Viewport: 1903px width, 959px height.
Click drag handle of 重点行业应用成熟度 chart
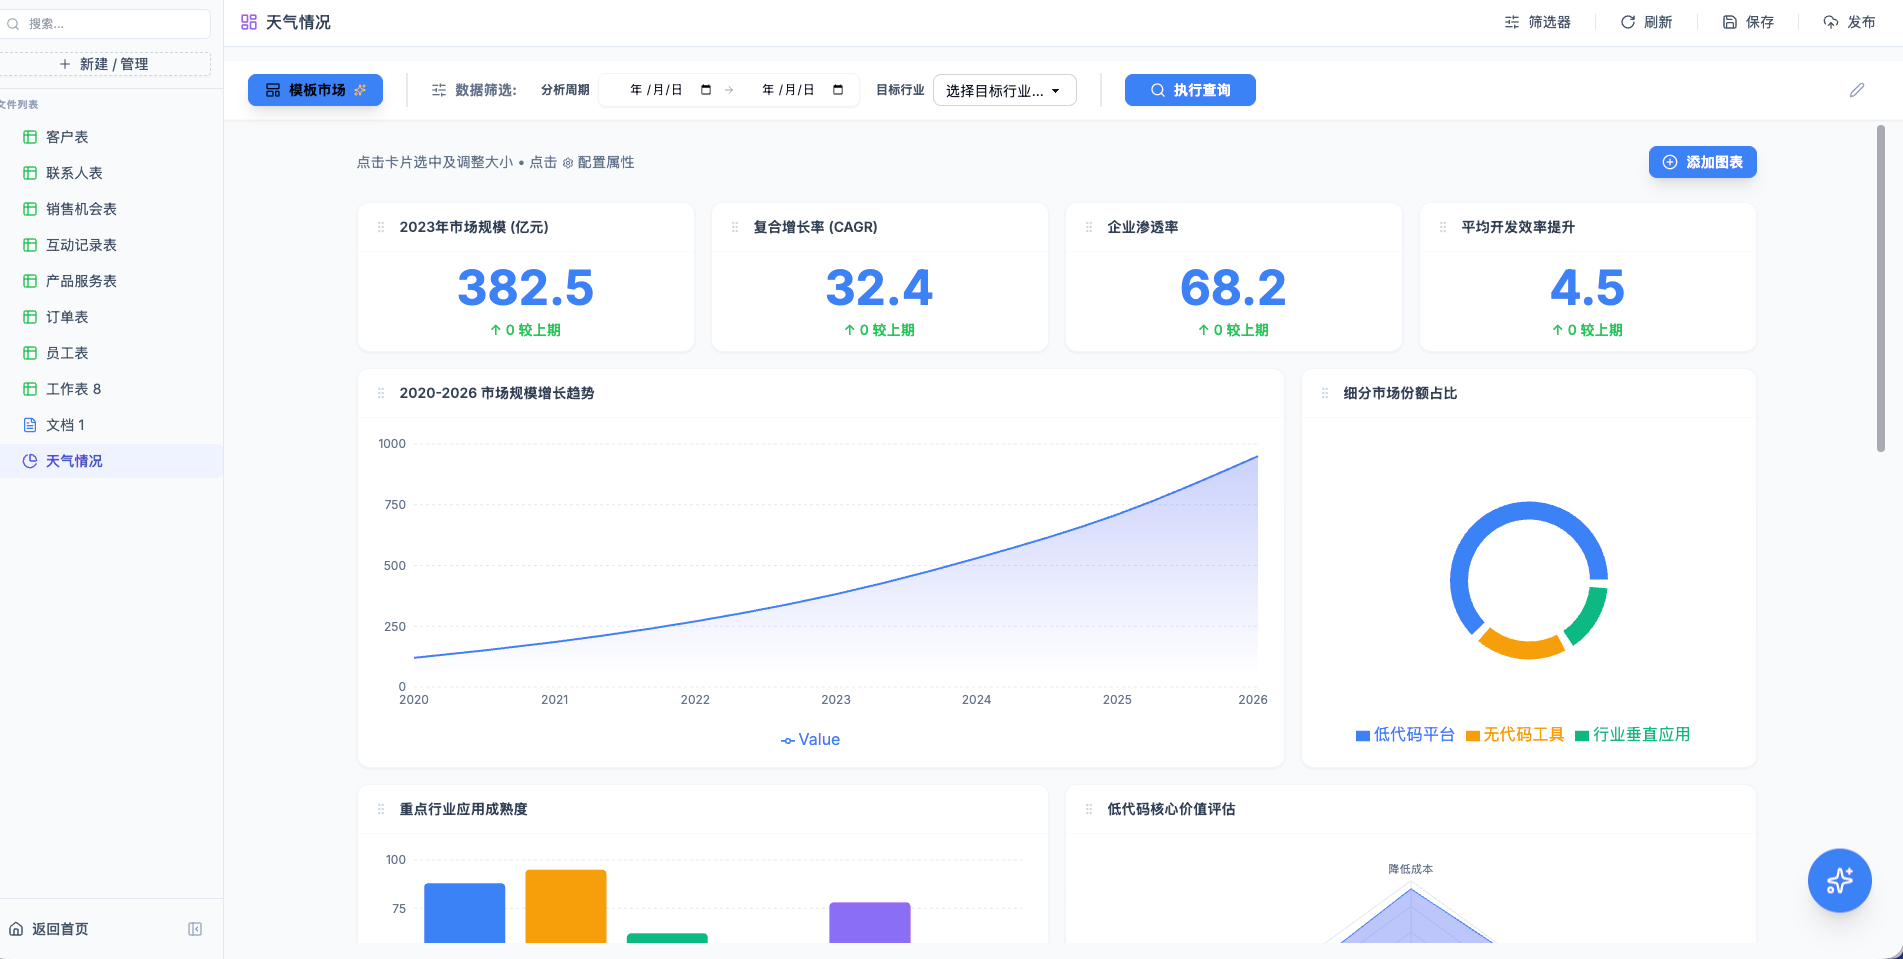[381, 809]
